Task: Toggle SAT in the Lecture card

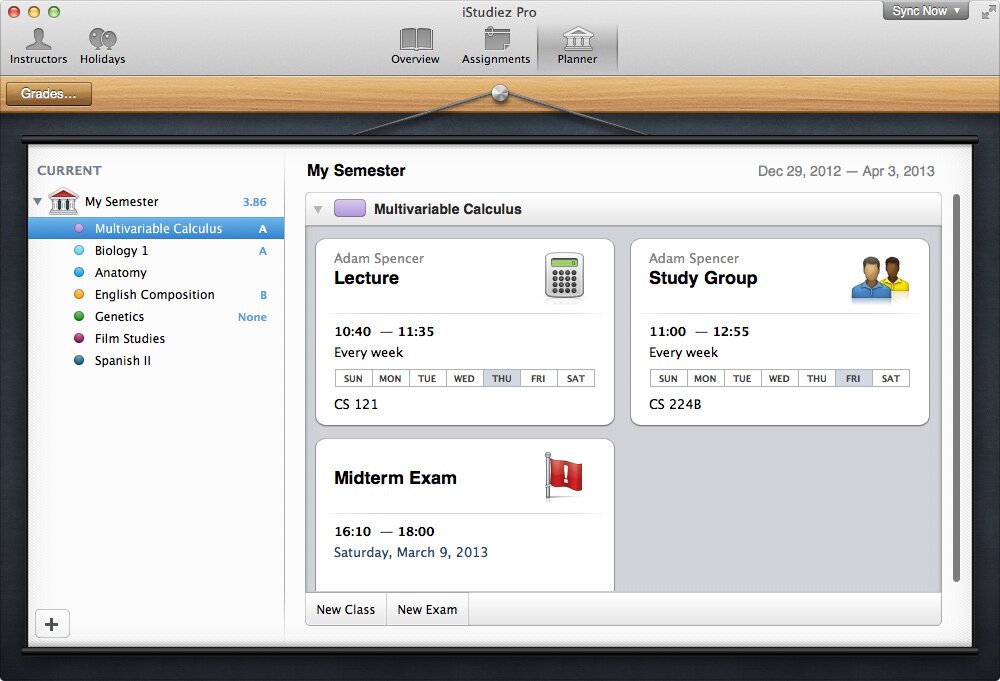Action: 576,378
